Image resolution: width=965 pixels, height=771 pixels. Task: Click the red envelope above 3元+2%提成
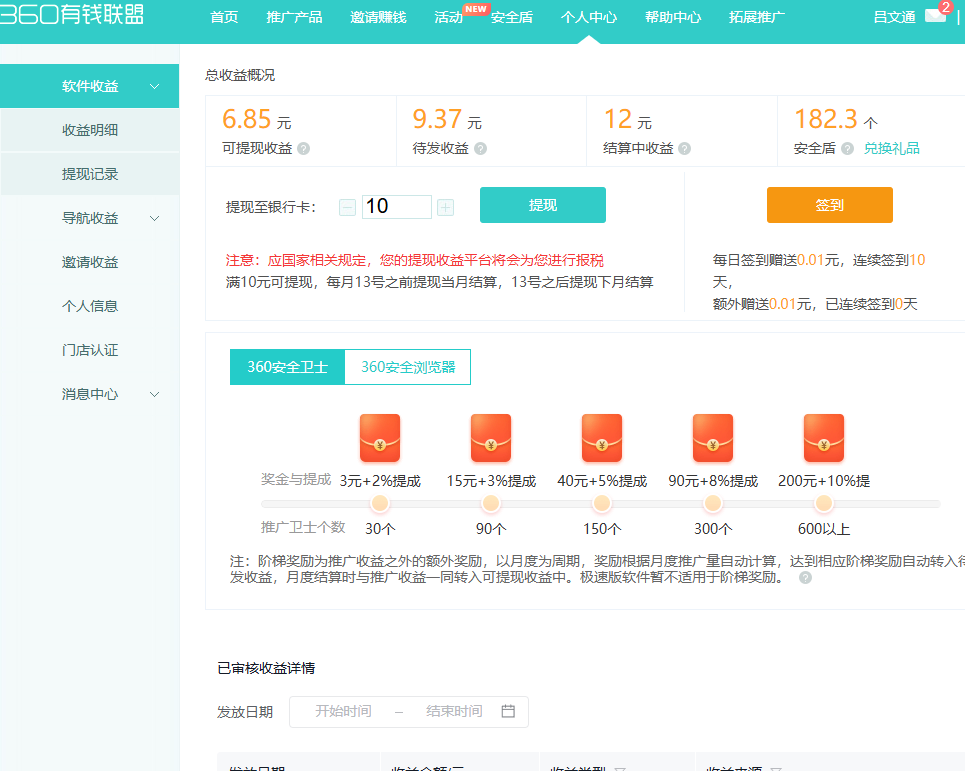pyautogui.click(x=380, y=438)
